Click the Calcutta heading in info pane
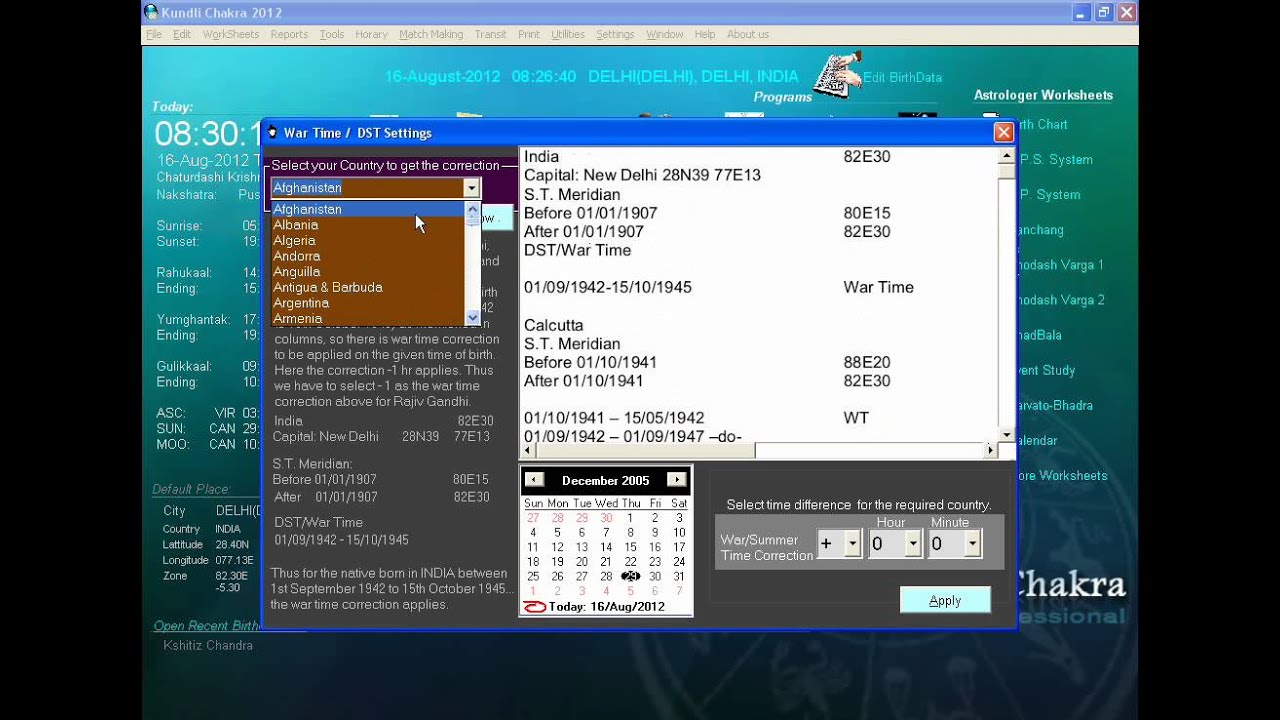1280x720 pixels. [x=553, y=325]
